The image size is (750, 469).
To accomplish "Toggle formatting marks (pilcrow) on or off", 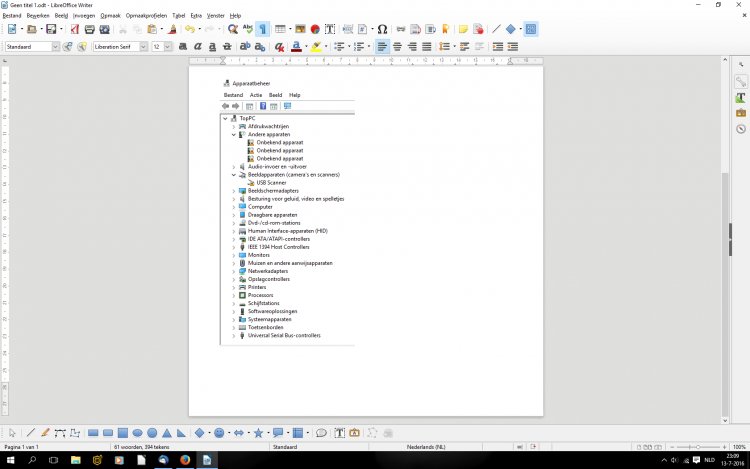I will 262,30.
